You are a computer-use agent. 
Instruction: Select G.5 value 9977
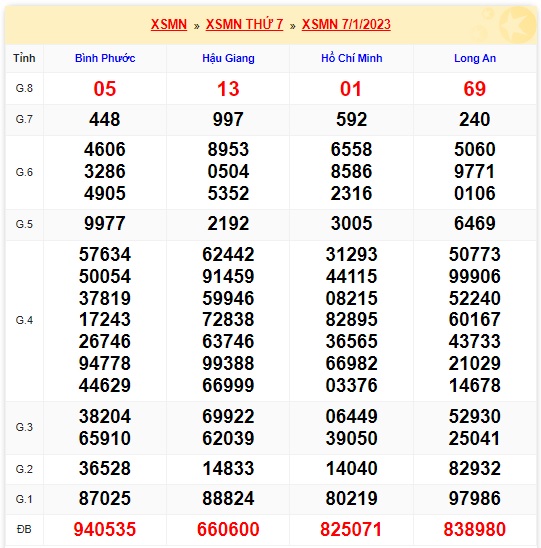104,224
